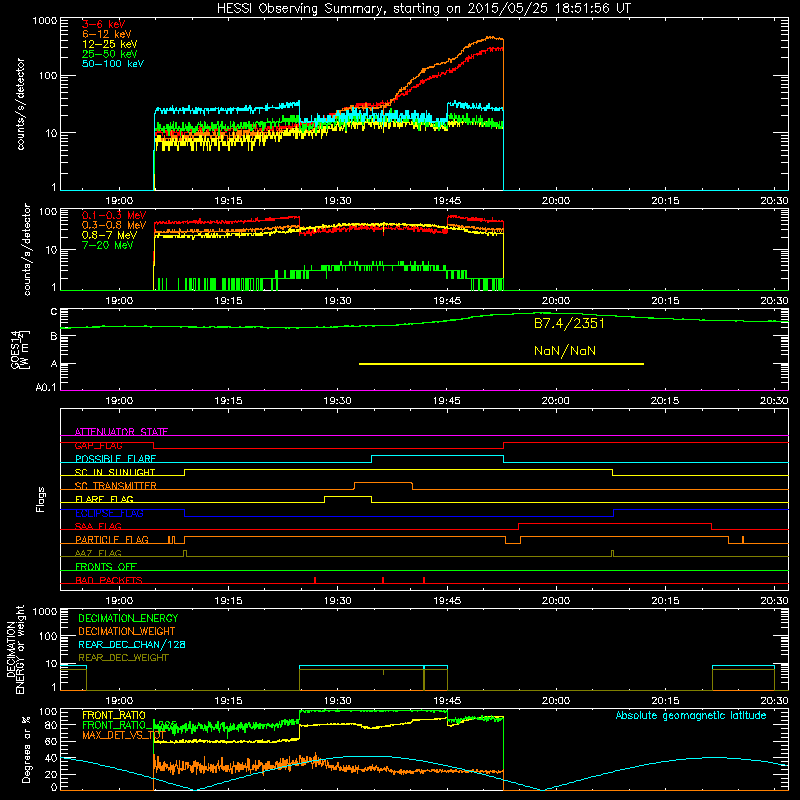The width and height of the screenshot is (800, 800).
Task: Click the first red BAD_PACKETS tick mark
Action: click(315, 580)
